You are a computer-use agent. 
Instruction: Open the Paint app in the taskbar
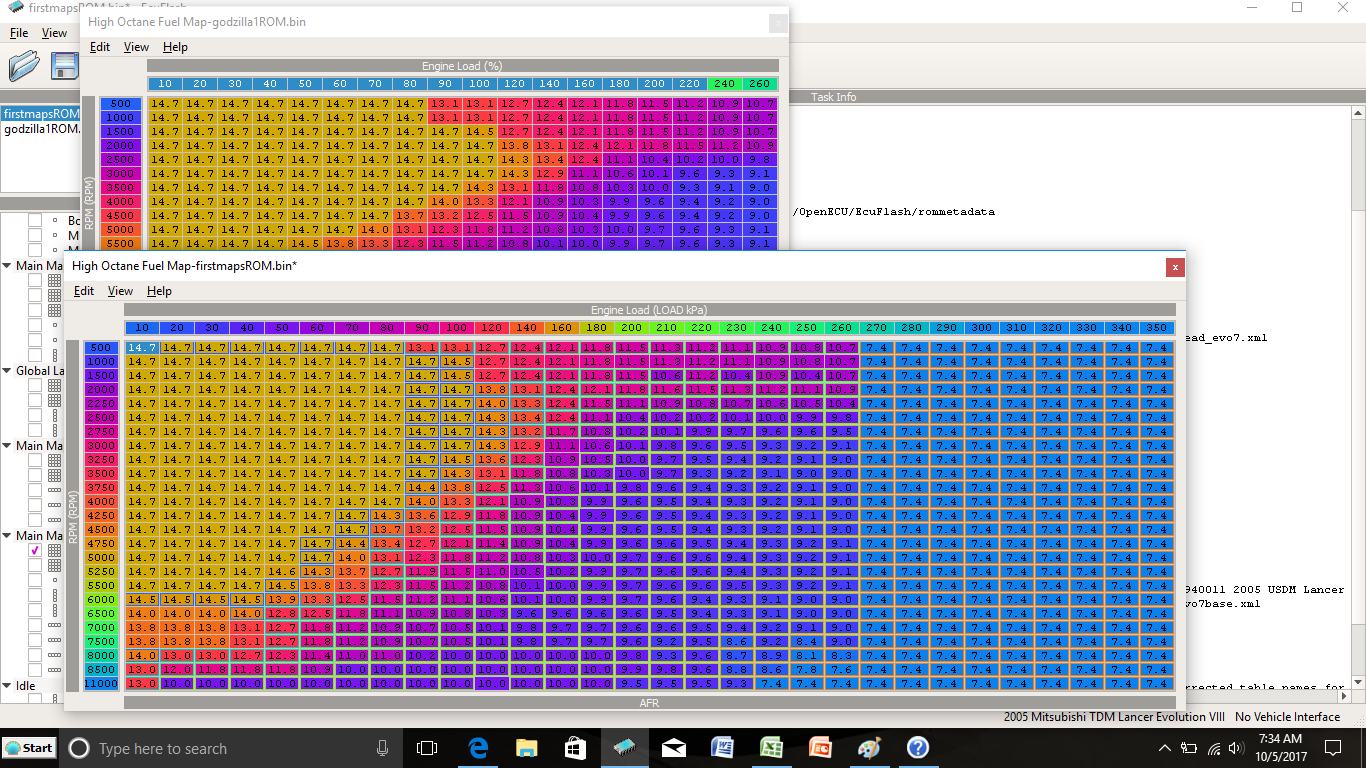pyautogui.click(x=868, y=748)
